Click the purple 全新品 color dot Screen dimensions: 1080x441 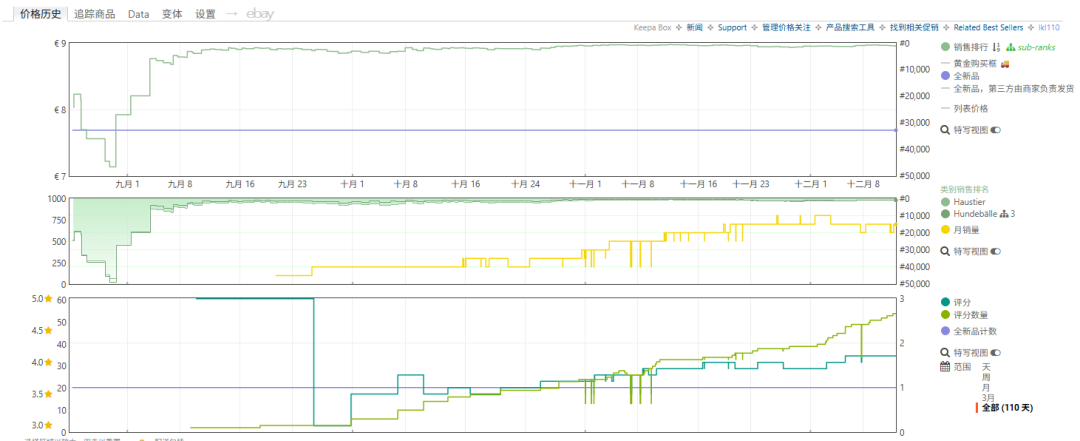(x=945, y=76)
